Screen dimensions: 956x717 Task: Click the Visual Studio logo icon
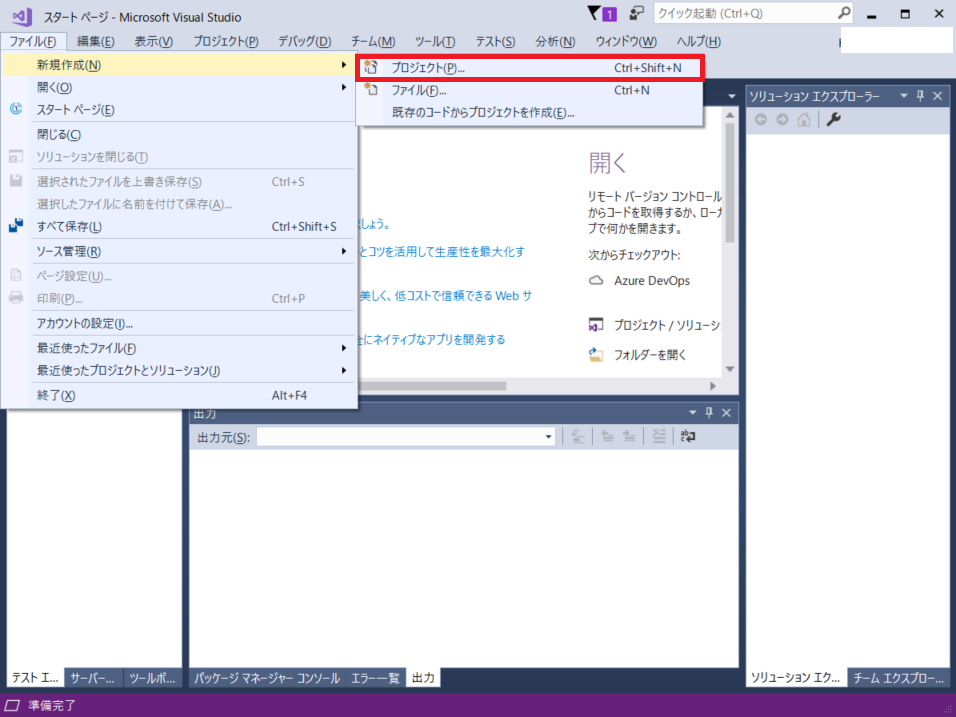click(22, 16)
